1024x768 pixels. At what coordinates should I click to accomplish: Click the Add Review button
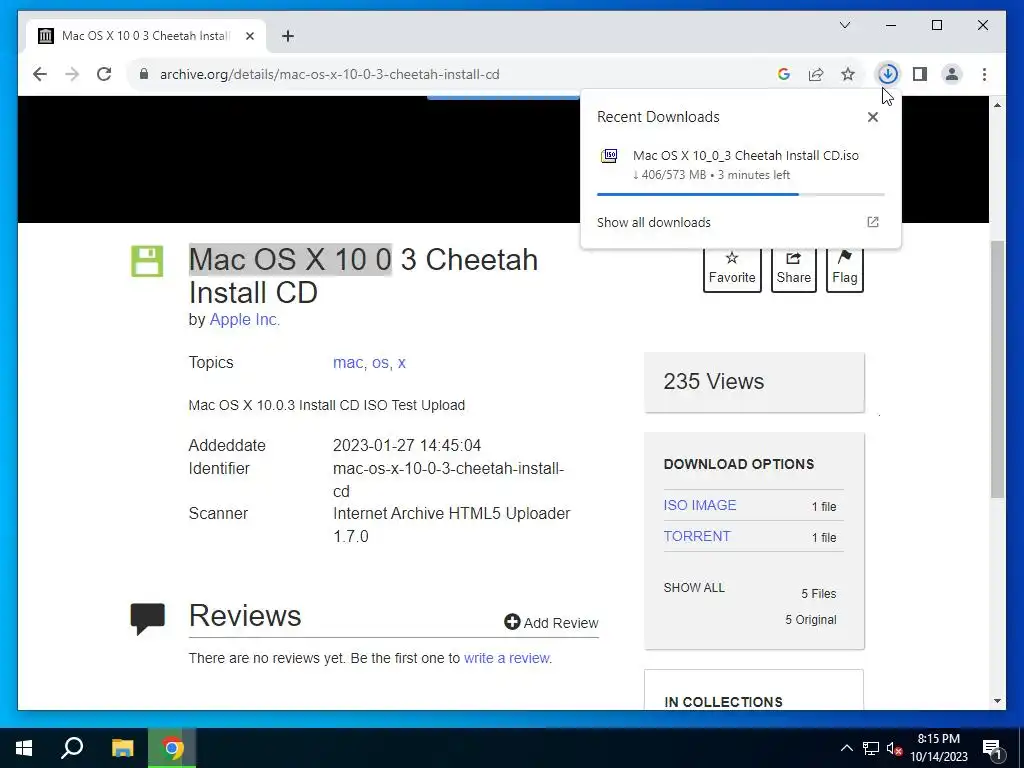(x=551, y=622)
